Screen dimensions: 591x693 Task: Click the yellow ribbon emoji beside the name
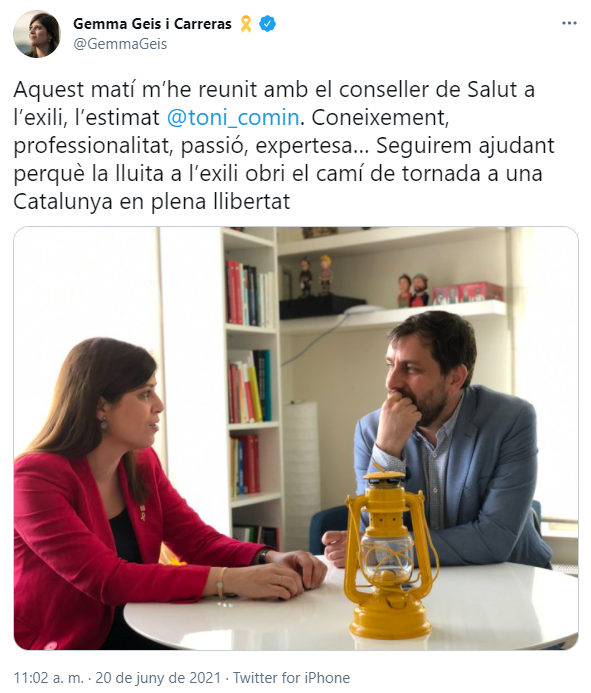tap(246, 24)
